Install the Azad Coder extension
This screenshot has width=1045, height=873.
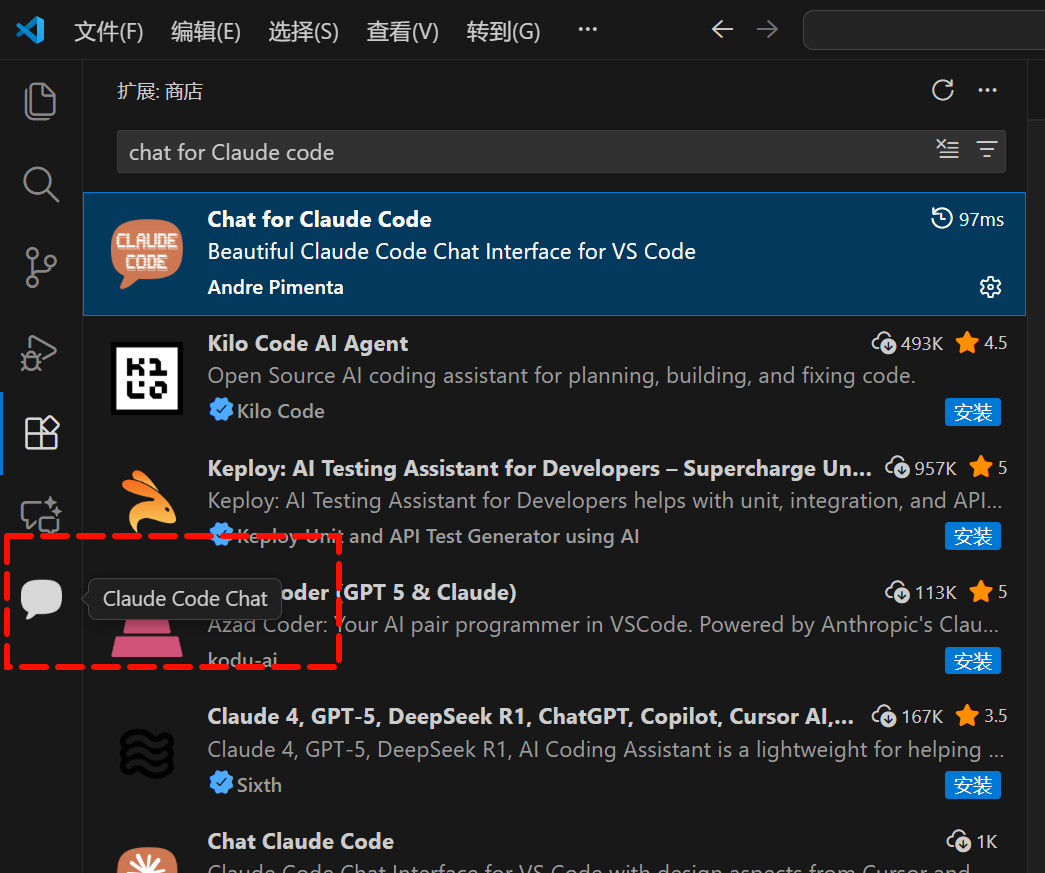point(972,661)
